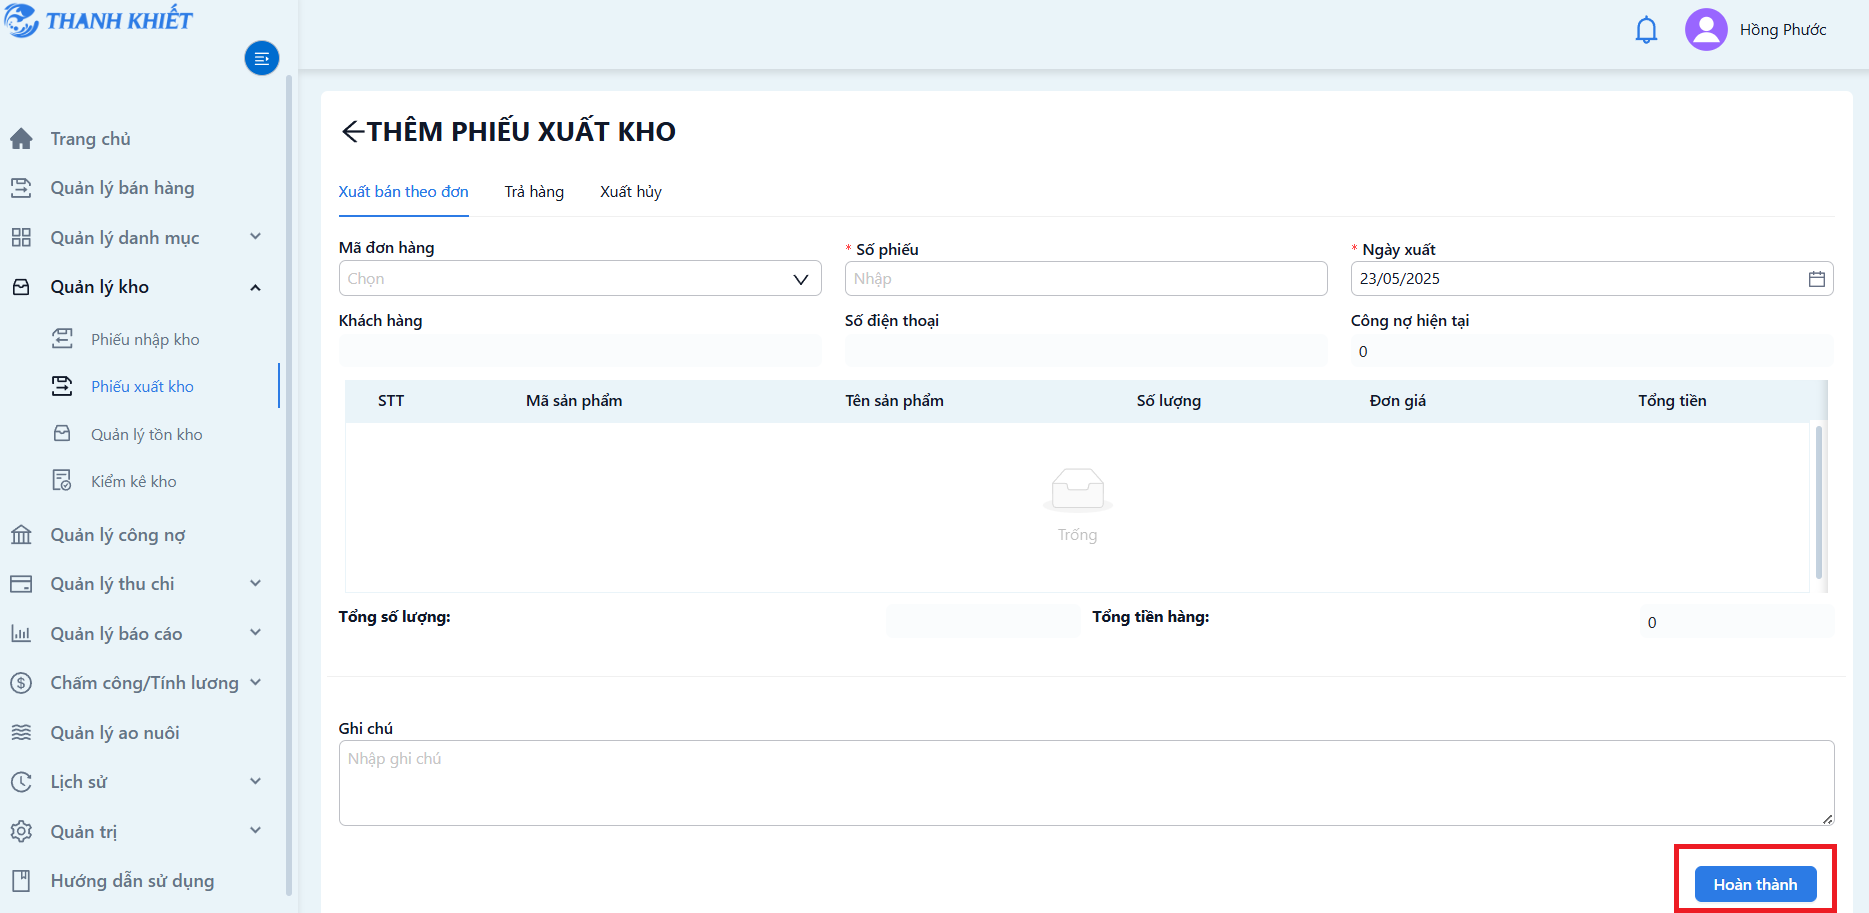
Task: Click the Trang chủ home icon
Action: click(21, 139)
